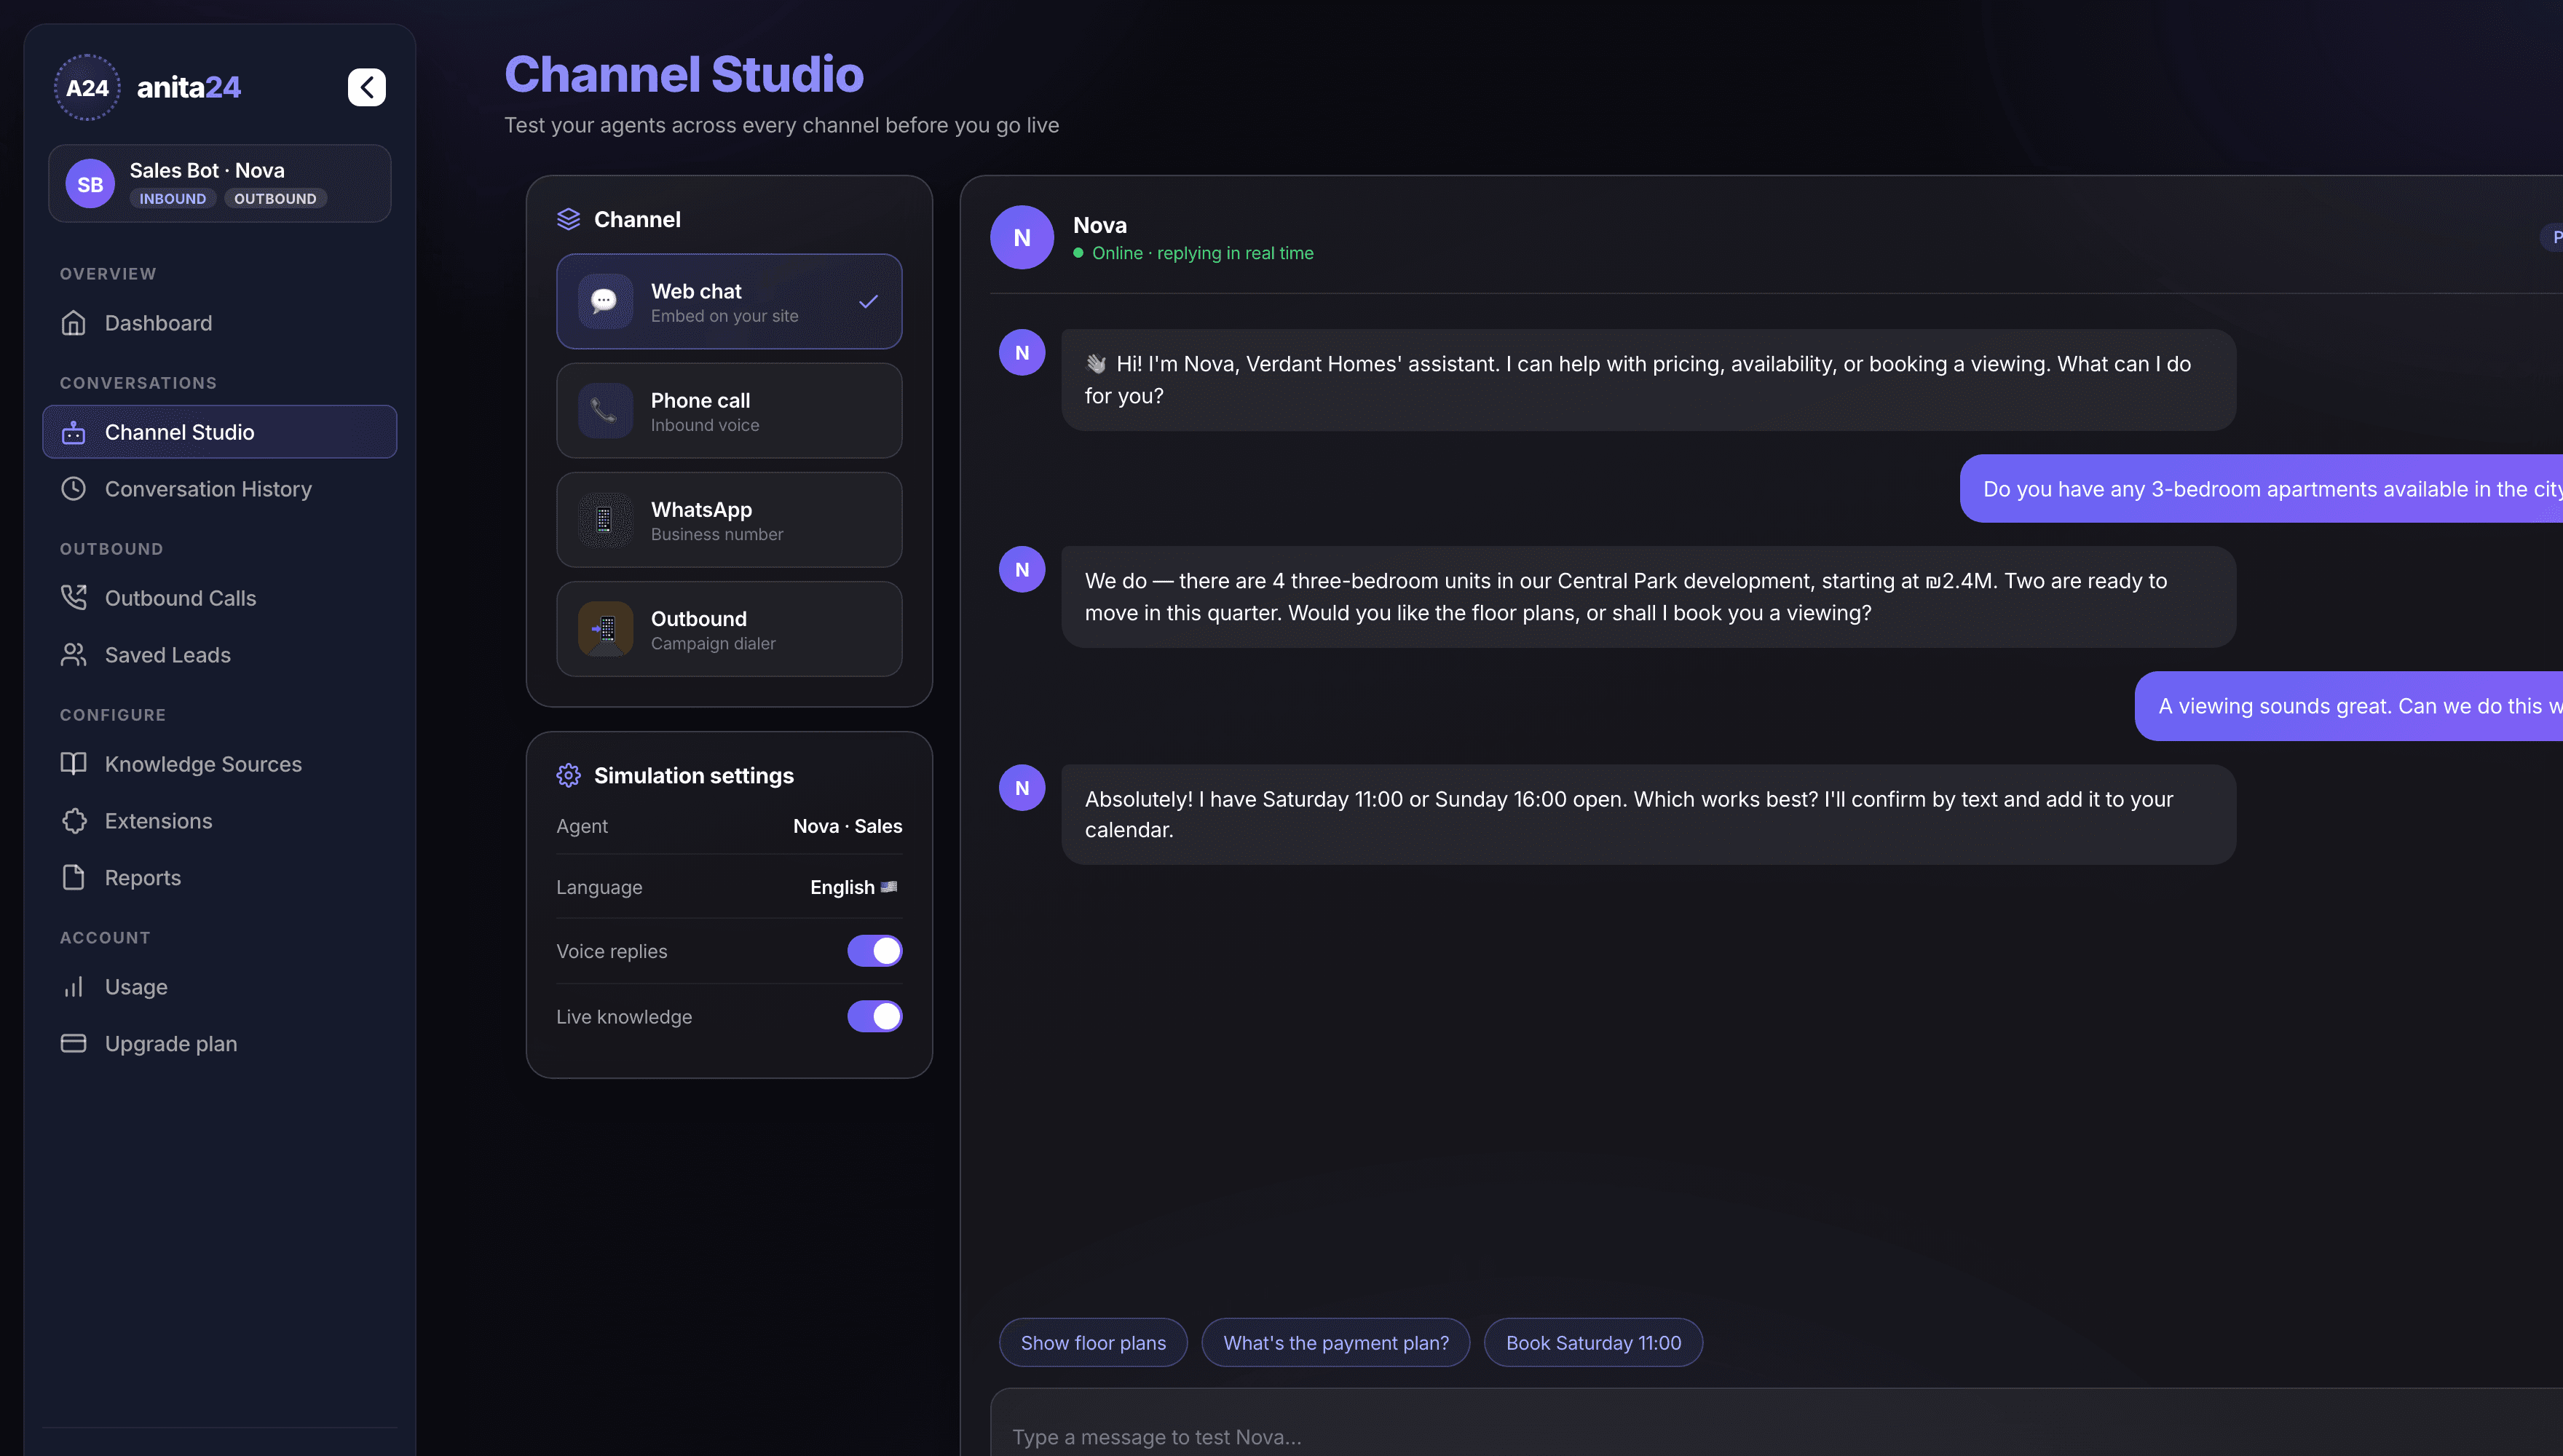Click the Web chat speech bubble icon
The height and width of the screenshot is (1456, 2563).
605,301
